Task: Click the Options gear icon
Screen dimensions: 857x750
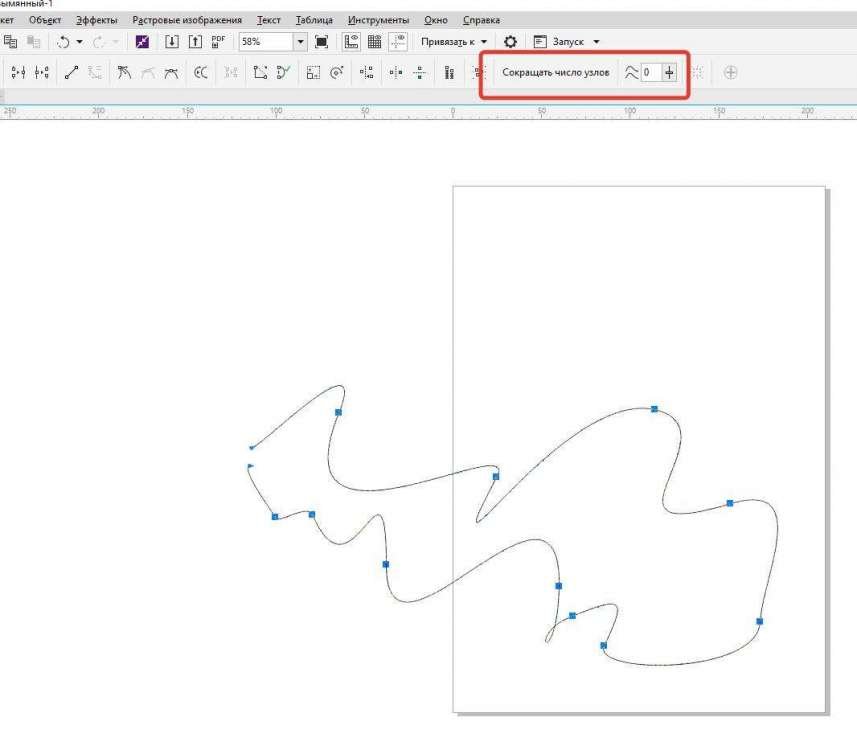Action: pyautogui.click(x=510, y=42)
